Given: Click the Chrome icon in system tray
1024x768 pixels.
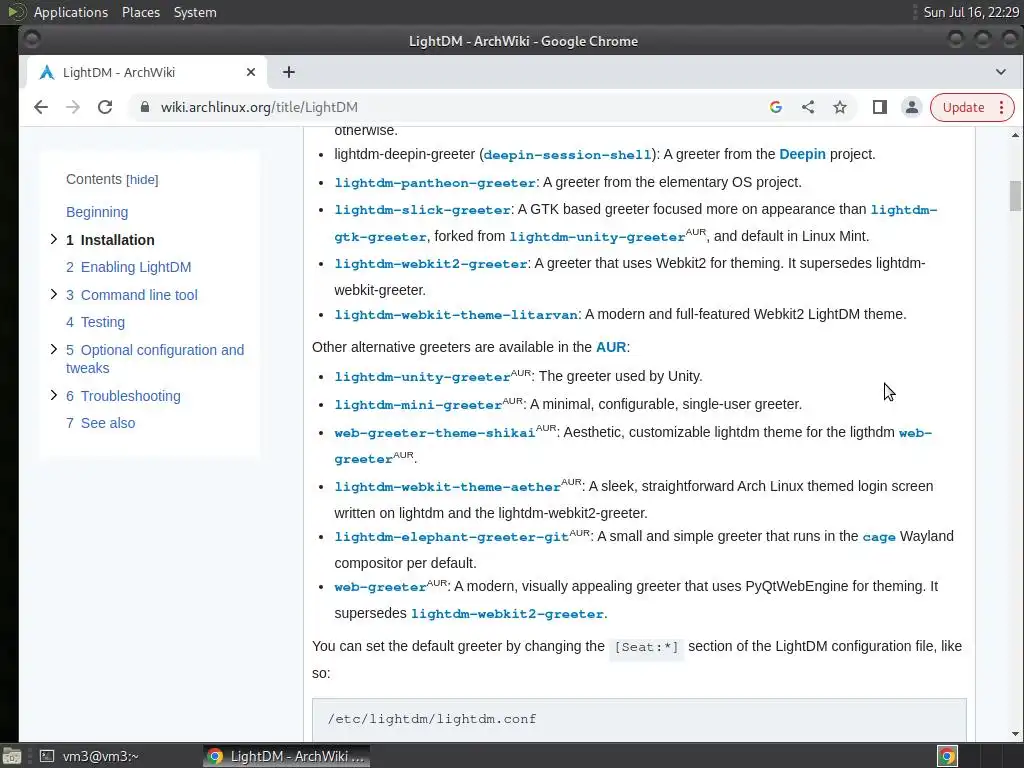Looking at the screenshot, I should pos(947,756).
